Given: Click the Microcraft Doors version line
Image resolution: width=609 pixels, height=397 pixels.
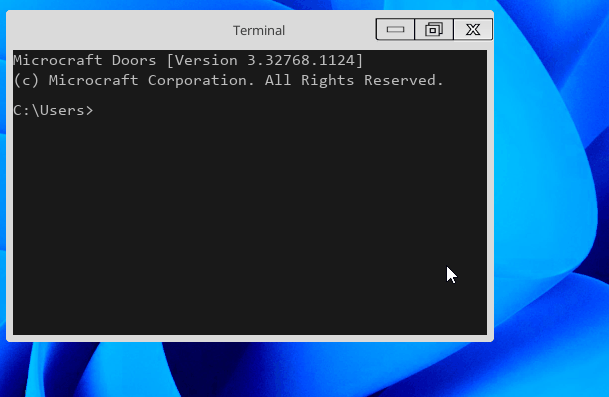Looking at the screenshot, I should 188,60.
